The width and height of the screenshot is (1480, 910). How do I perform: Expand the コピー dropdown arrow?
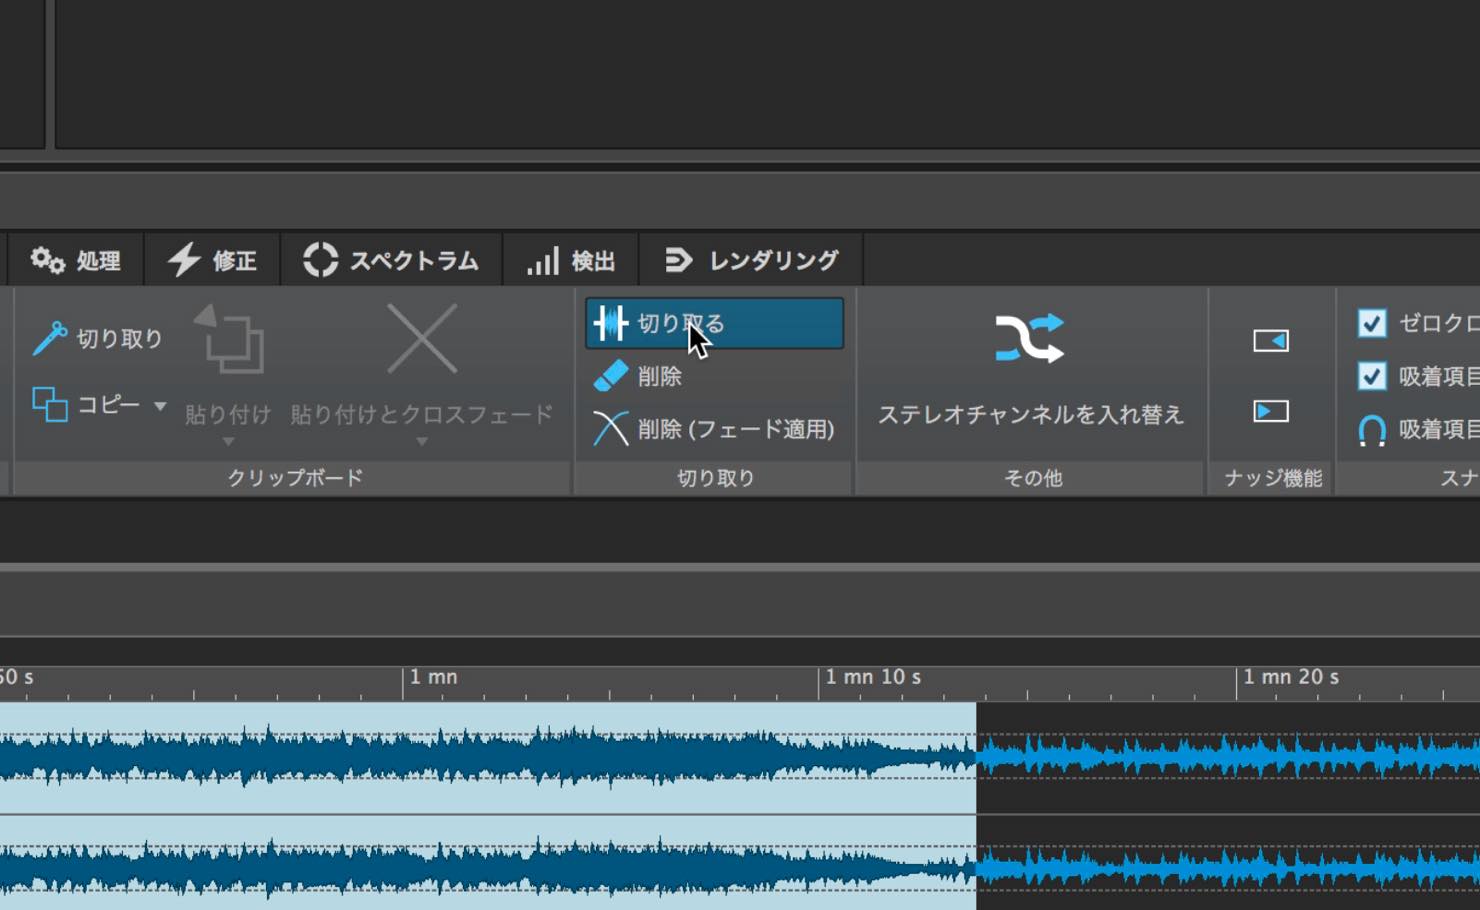point(160,405)
